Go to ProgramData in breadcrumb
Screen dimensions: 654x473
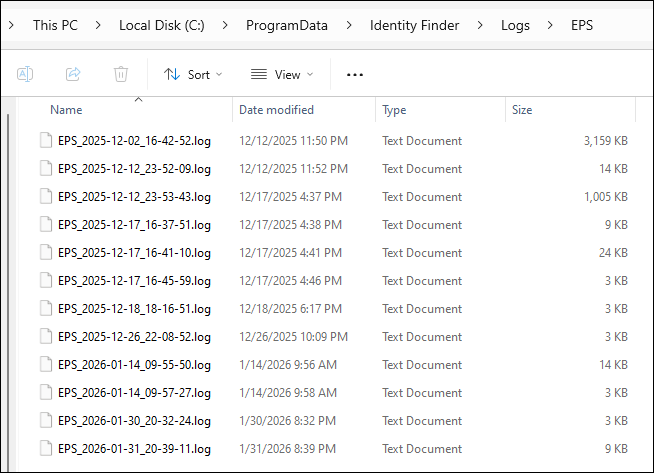(x=287, y=25)
